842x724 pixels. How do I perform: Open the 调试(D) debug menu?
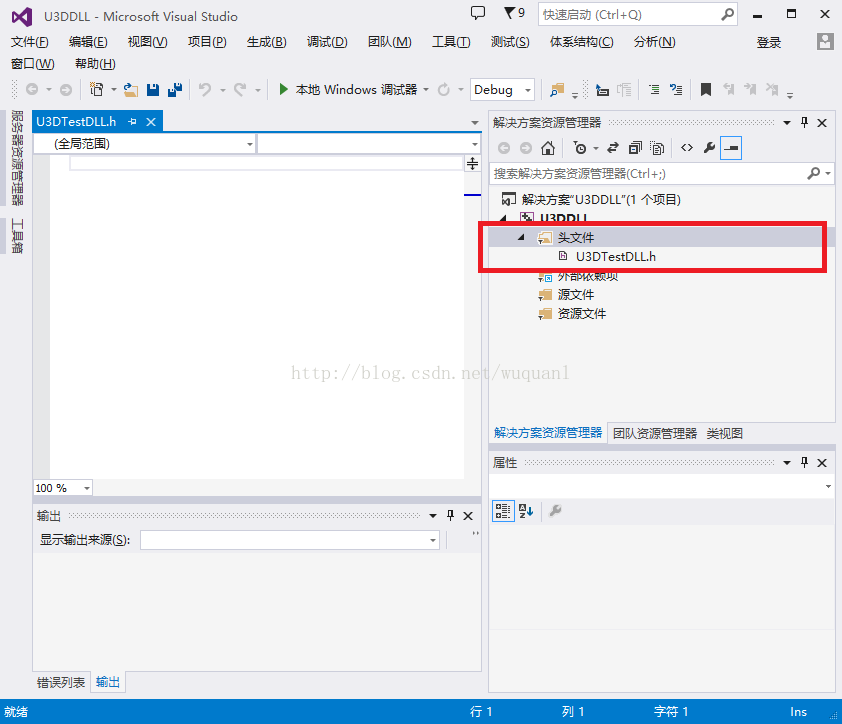pos(327,41)
